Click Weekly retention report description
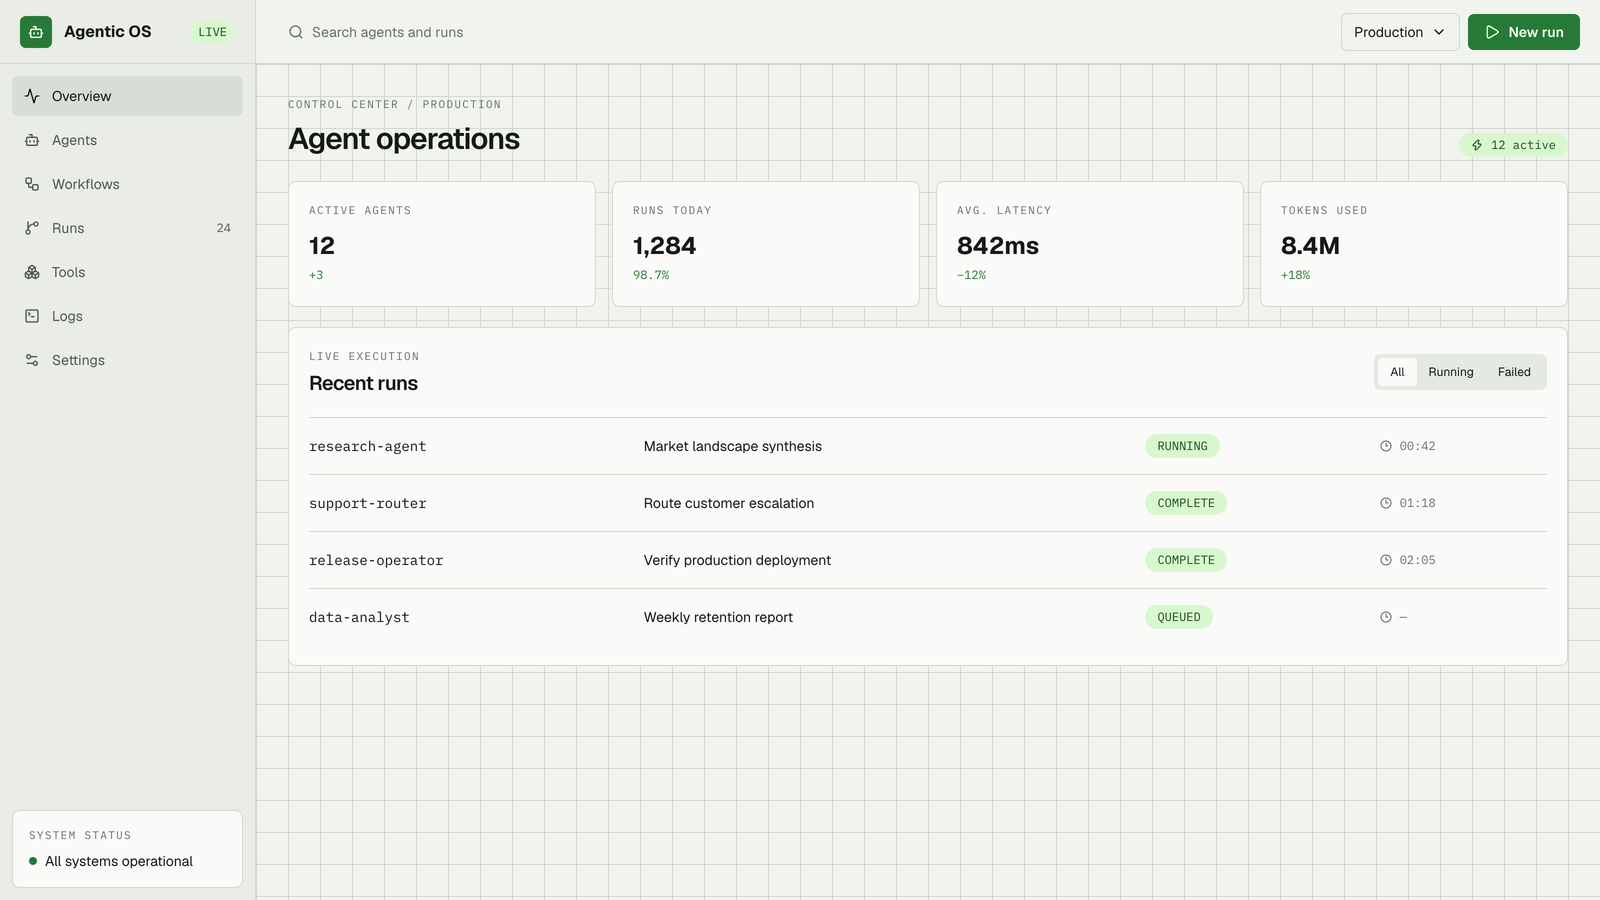Viewport: 1600px width, 900px height. (718, 617)
